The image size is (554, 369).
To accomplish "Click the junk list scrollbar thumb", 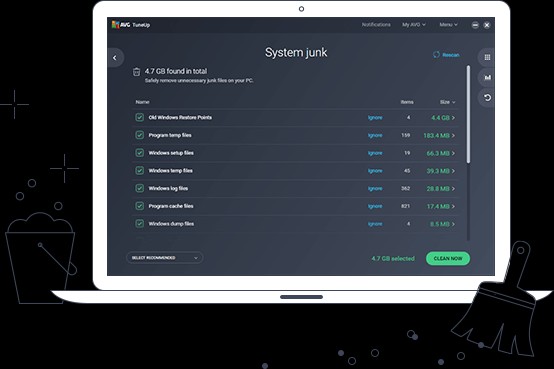I will click(468, 114).
